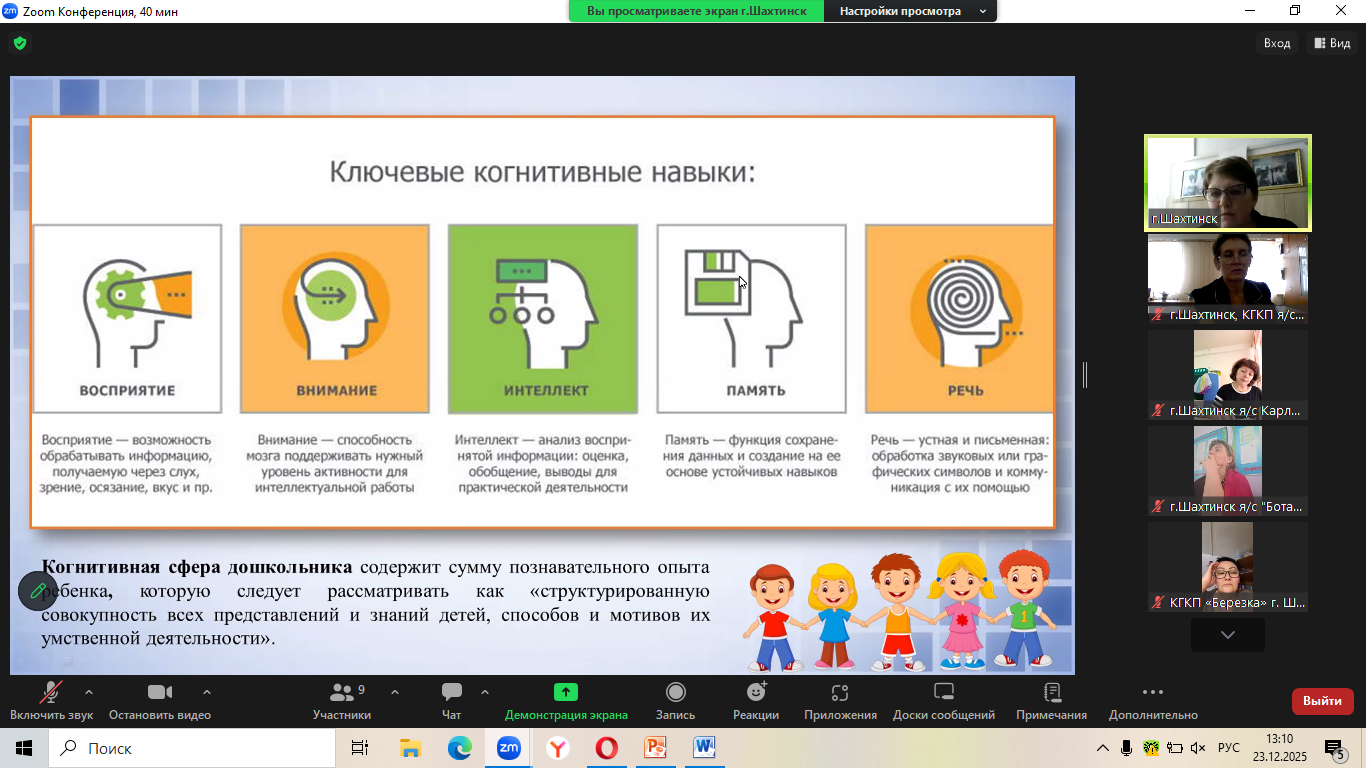The width and height of the screenshot is (1366, 768).
Task: Click the green encryption shield icon
Action: [19, 43]
